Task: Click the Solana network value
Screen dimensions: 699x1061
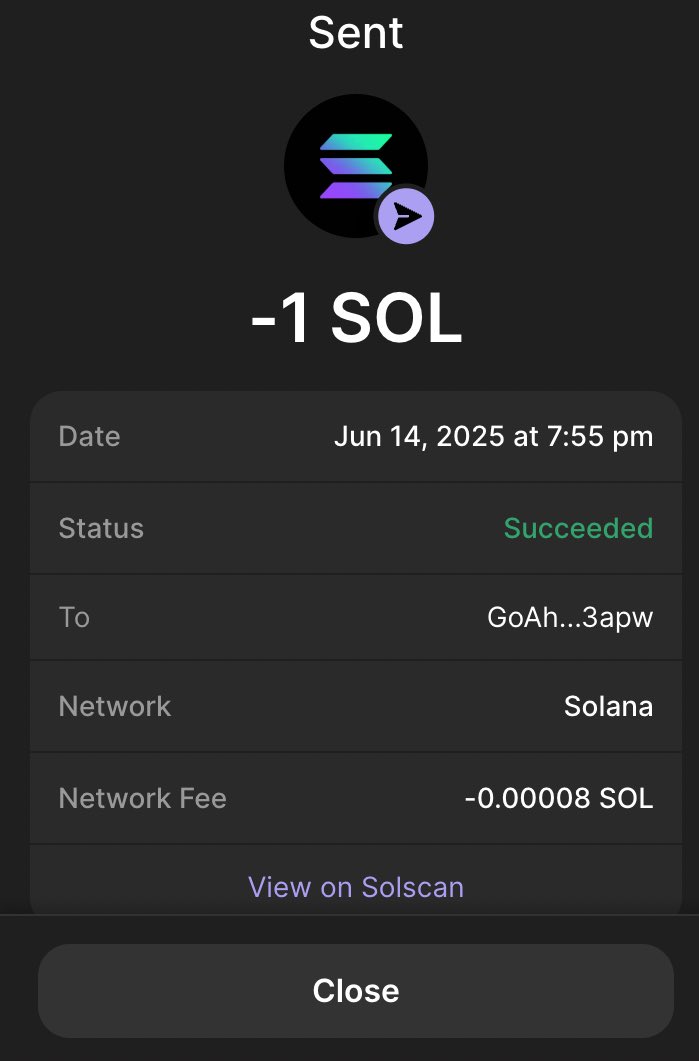Action: [x=608, y=706]
